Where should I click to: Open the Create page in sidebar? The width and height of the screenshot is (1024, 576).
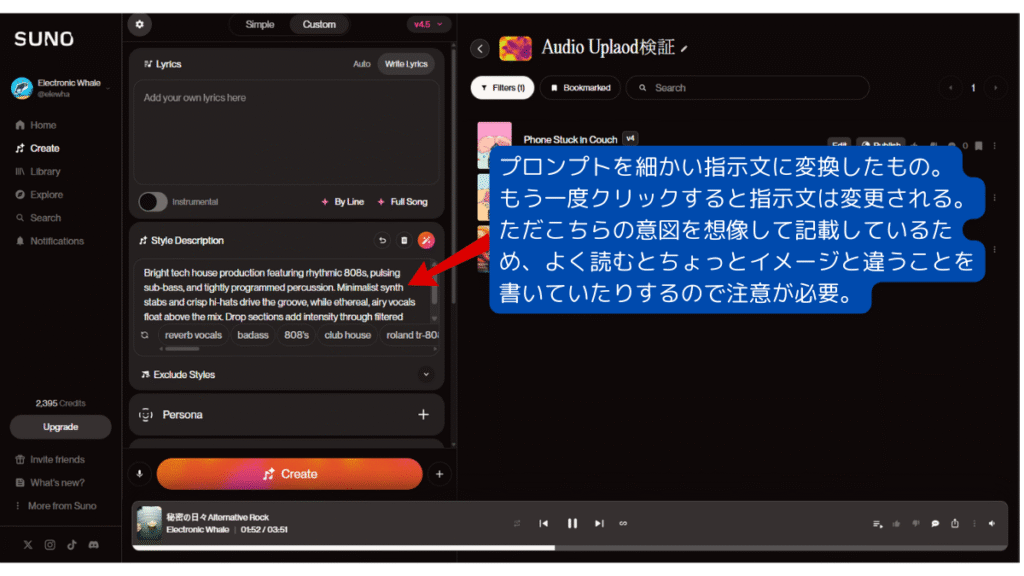pos(38,148)
